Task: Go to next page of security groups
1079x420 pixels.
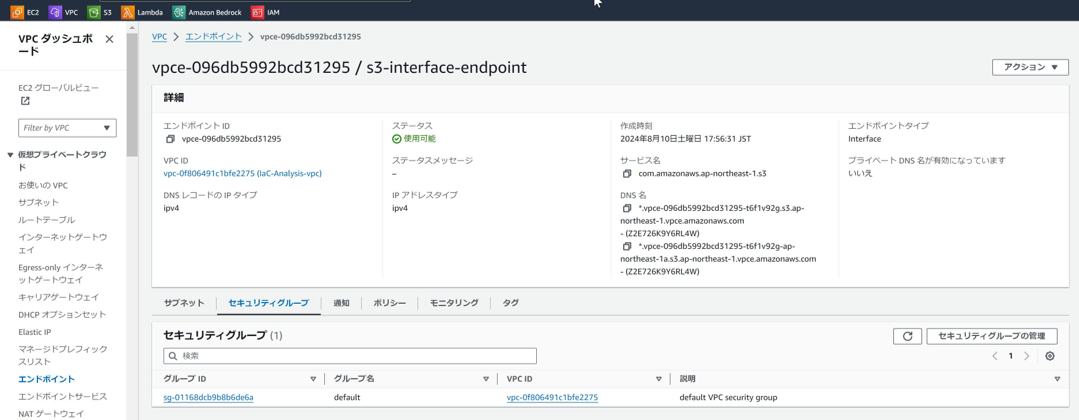Action: (1027, 356)
